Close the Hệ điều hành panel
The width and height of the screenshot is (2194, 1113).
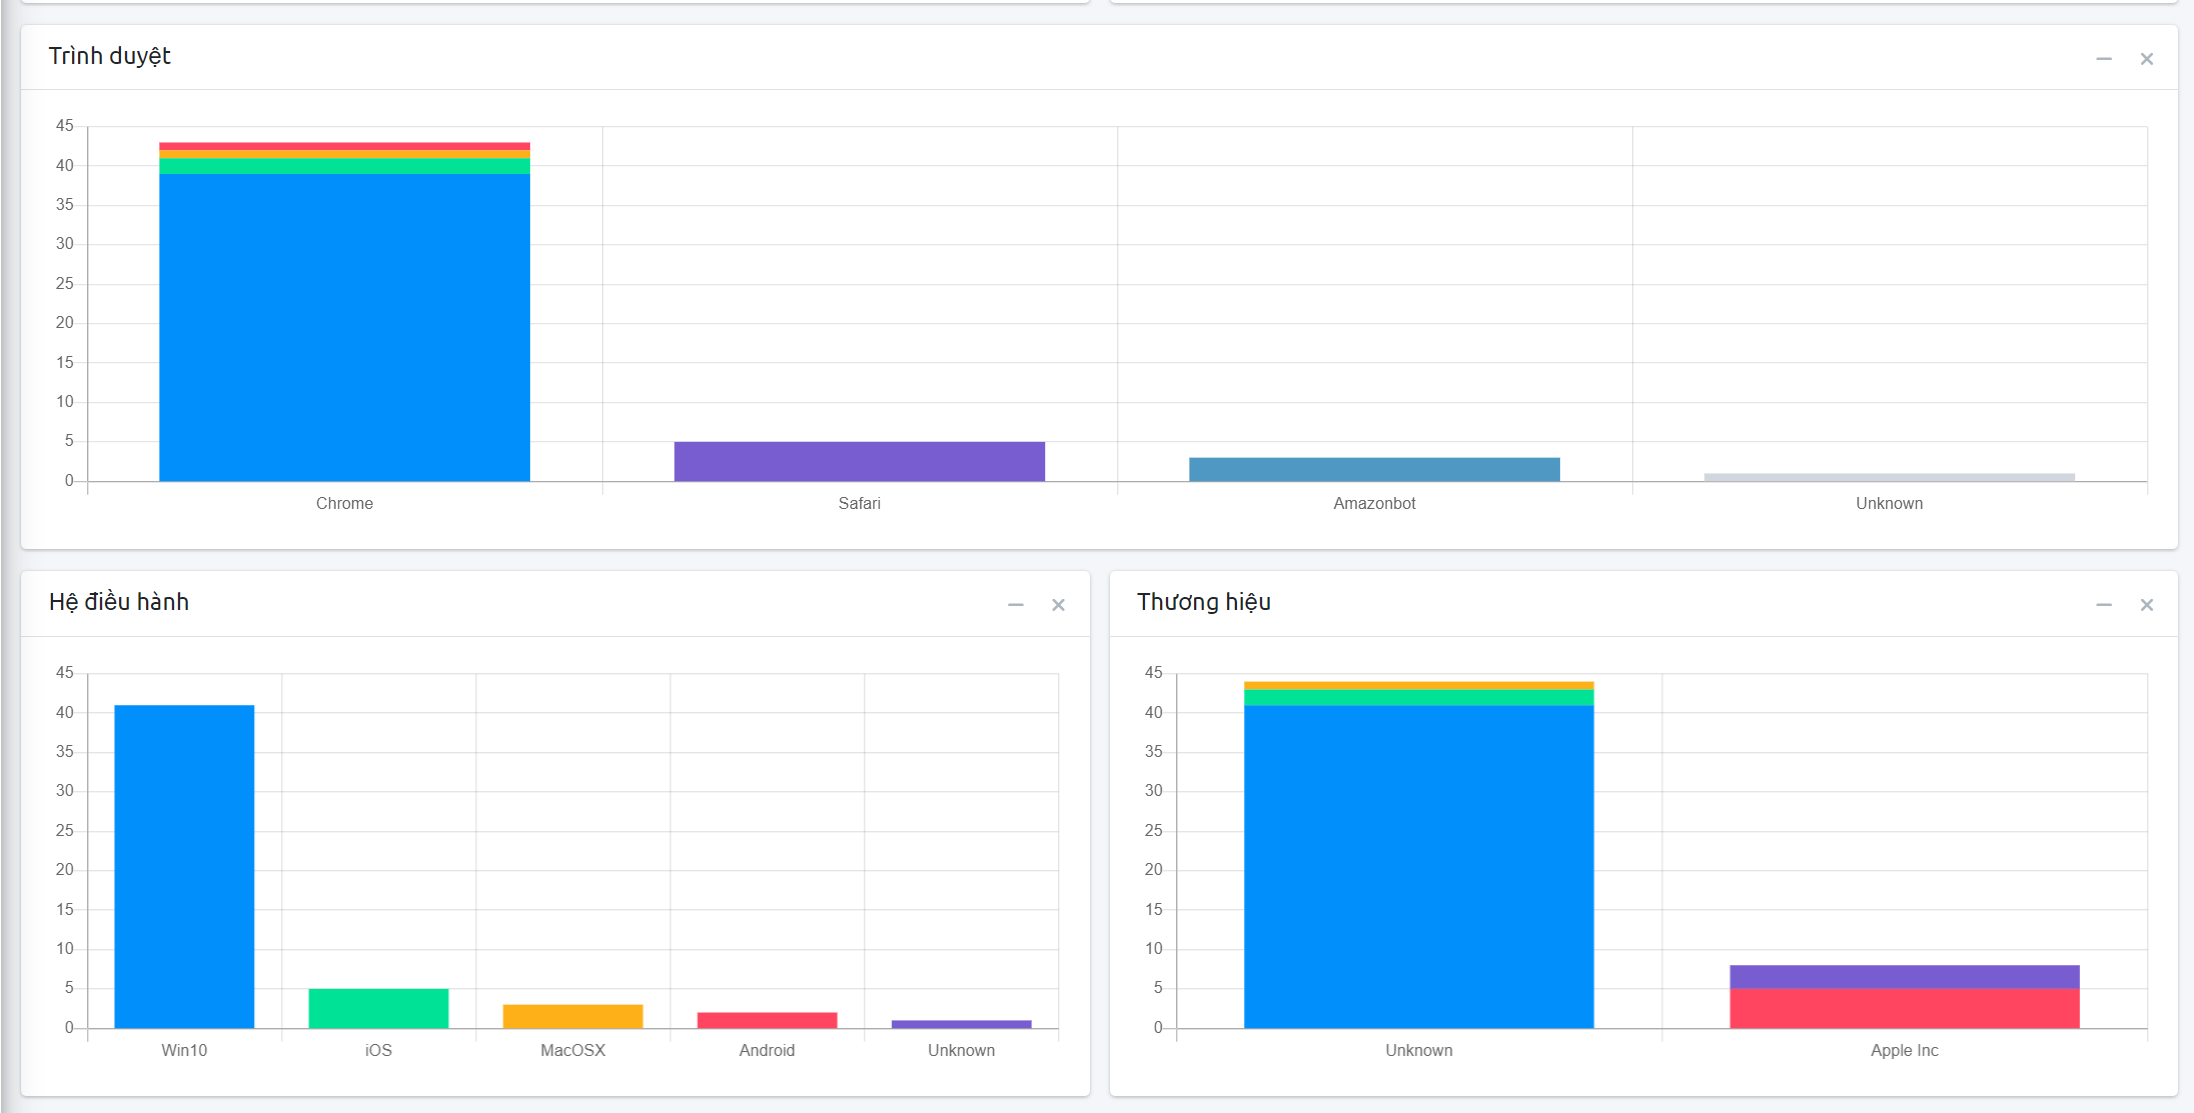1058,605
